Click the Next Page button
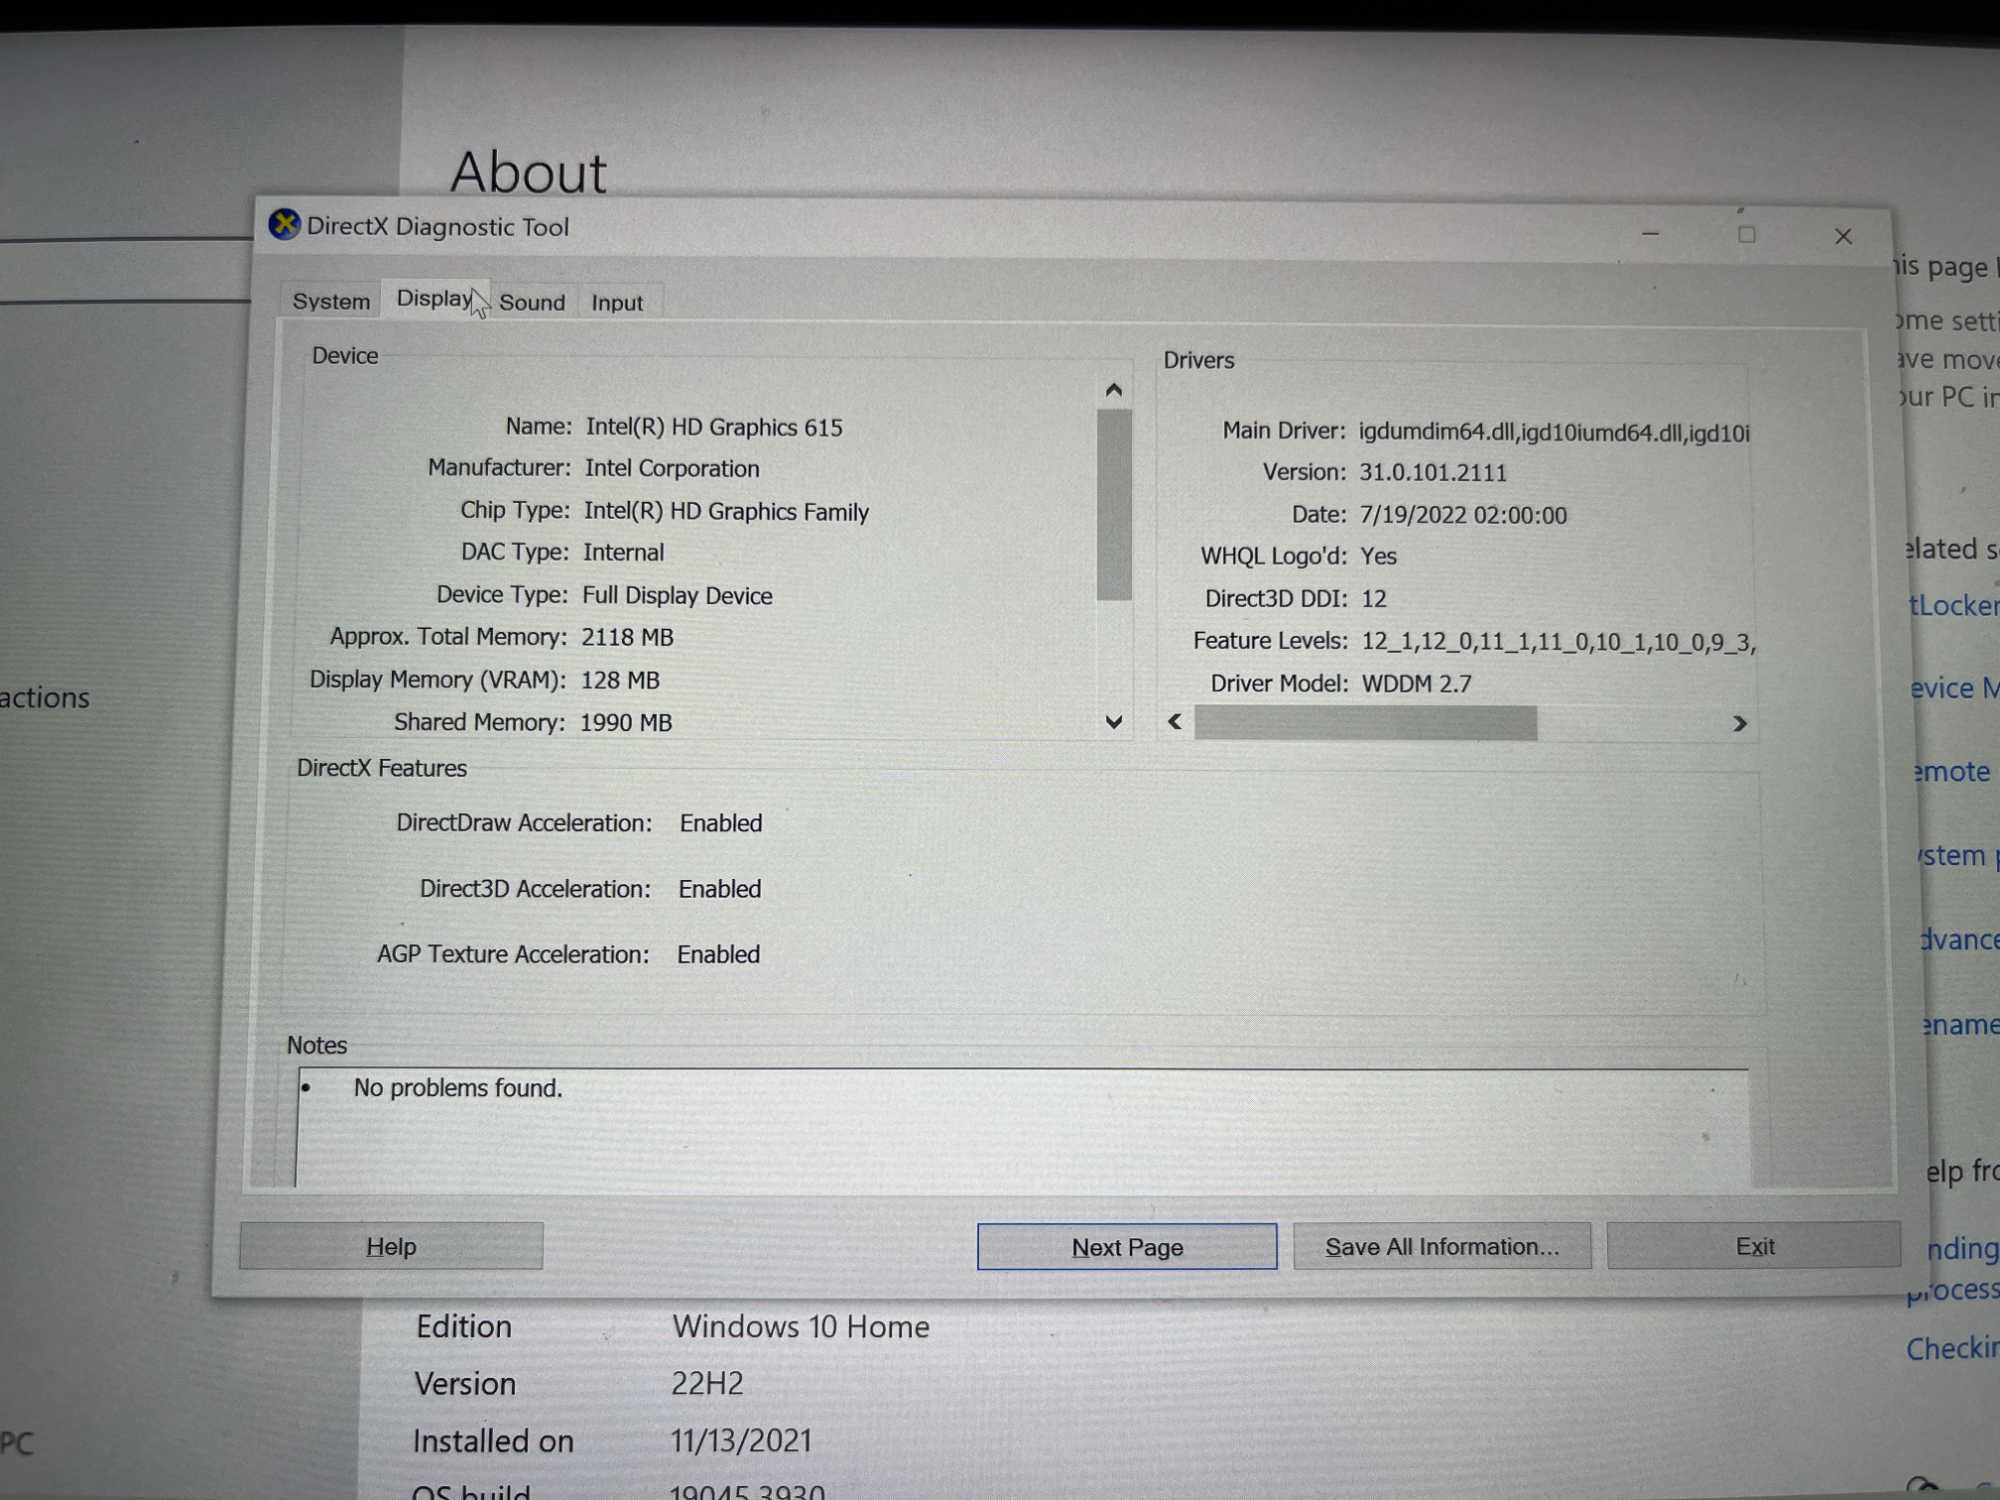 (x=1128, y=1248)
